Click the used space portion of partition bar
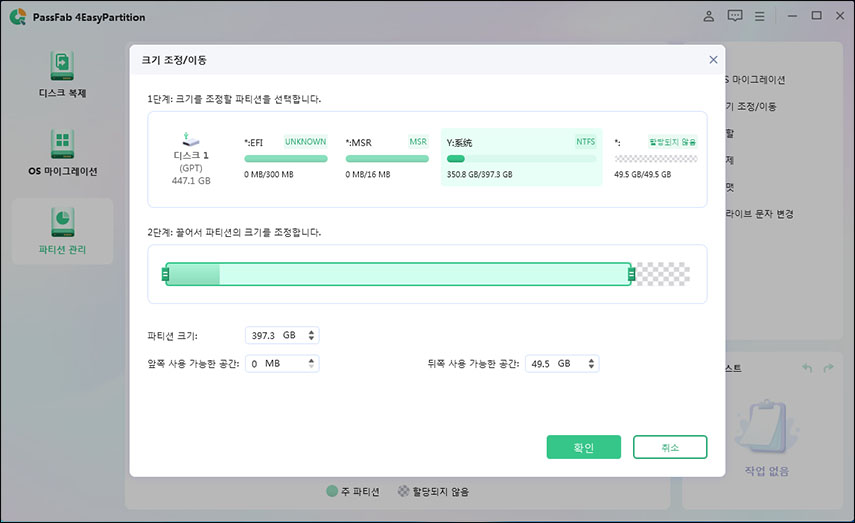The image size is (855, 523). point(194,274)
